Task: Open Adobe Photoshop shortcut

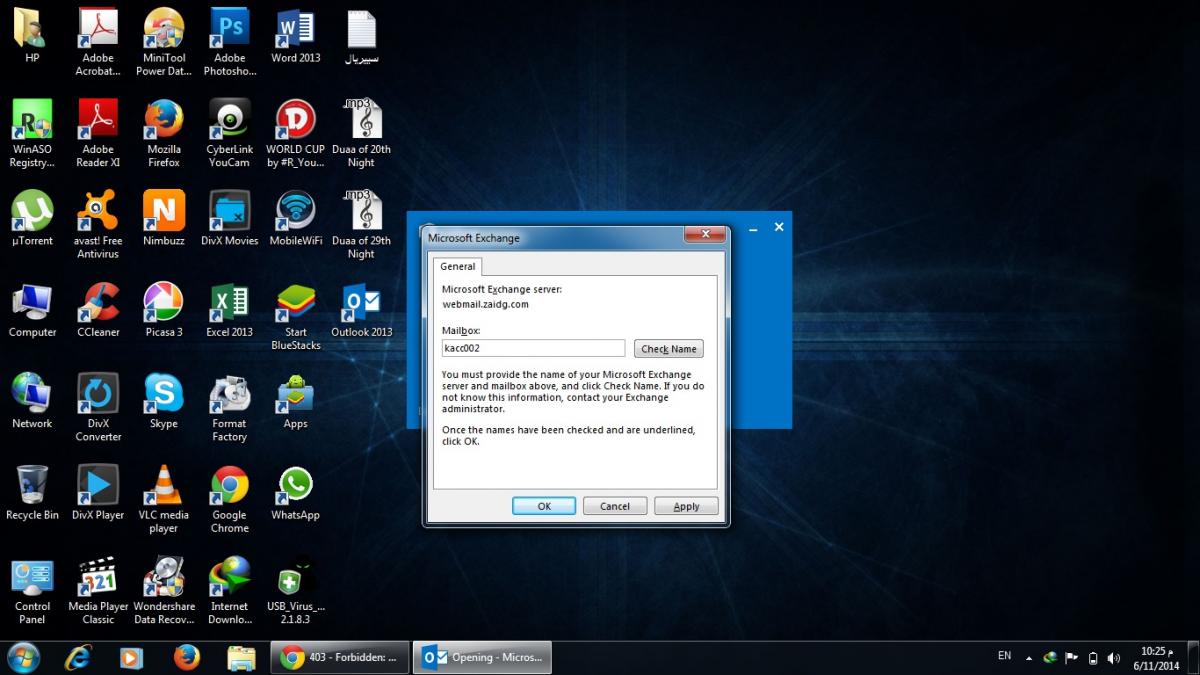Action: [x=230, y=42]
